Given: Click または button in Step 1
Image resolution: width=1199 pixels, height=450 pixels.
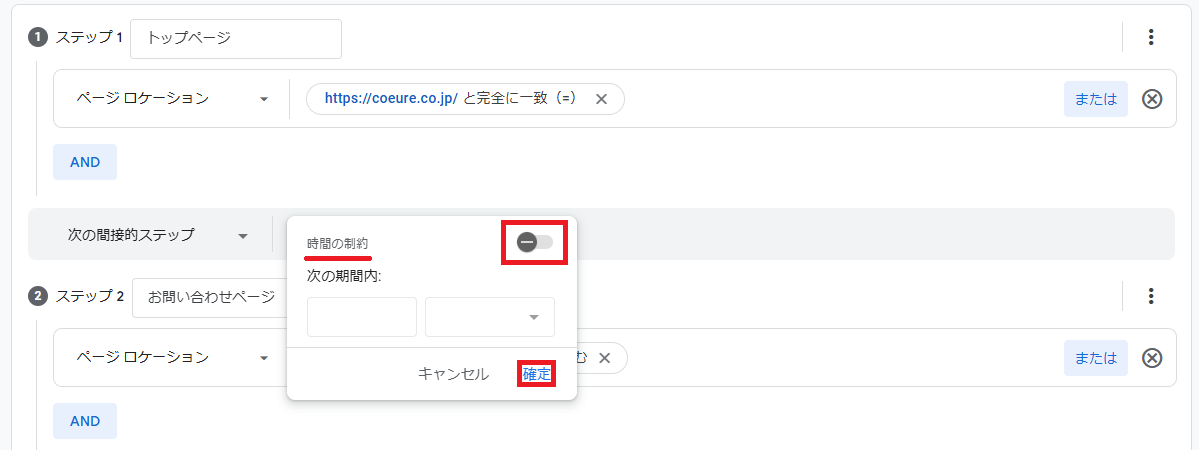Looking at the screenshot, I should 1096,99.
